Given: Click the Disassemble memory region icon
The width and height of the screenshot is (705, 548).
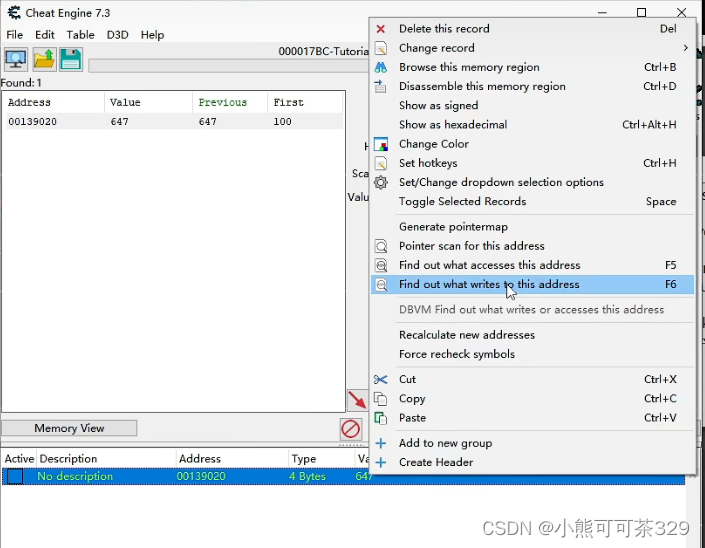Looking at the screenshot, I should [380, 86].
